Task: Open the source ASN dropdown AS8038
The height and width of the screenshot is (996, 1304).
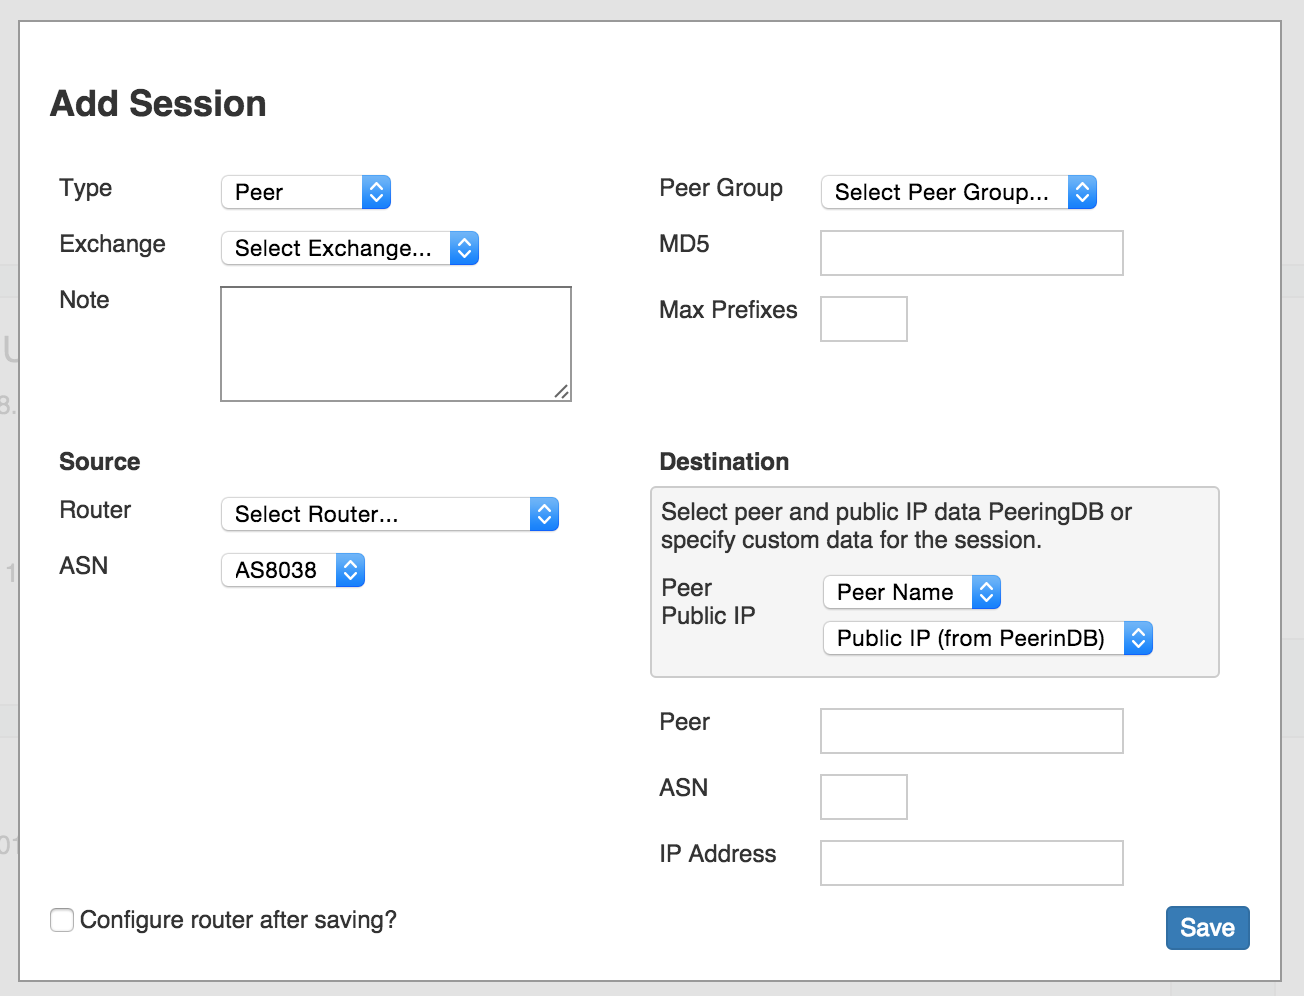Action: (292, 570)
